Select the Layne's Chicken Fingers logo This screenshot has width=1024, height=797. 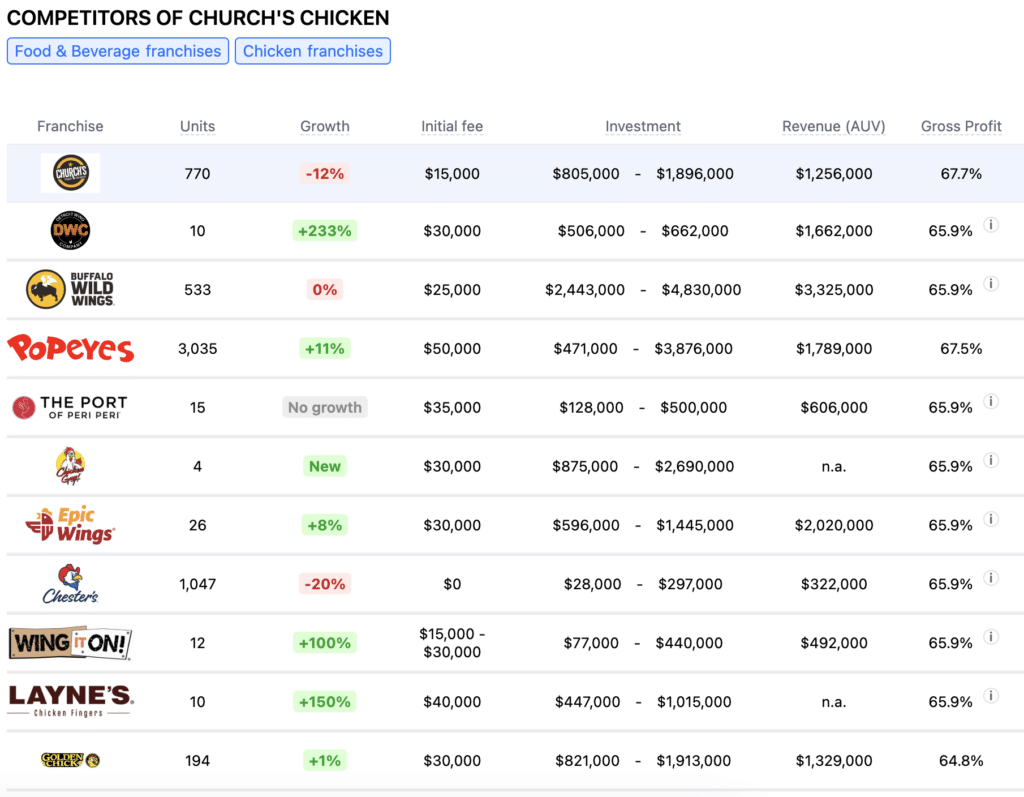coord(71,701)
